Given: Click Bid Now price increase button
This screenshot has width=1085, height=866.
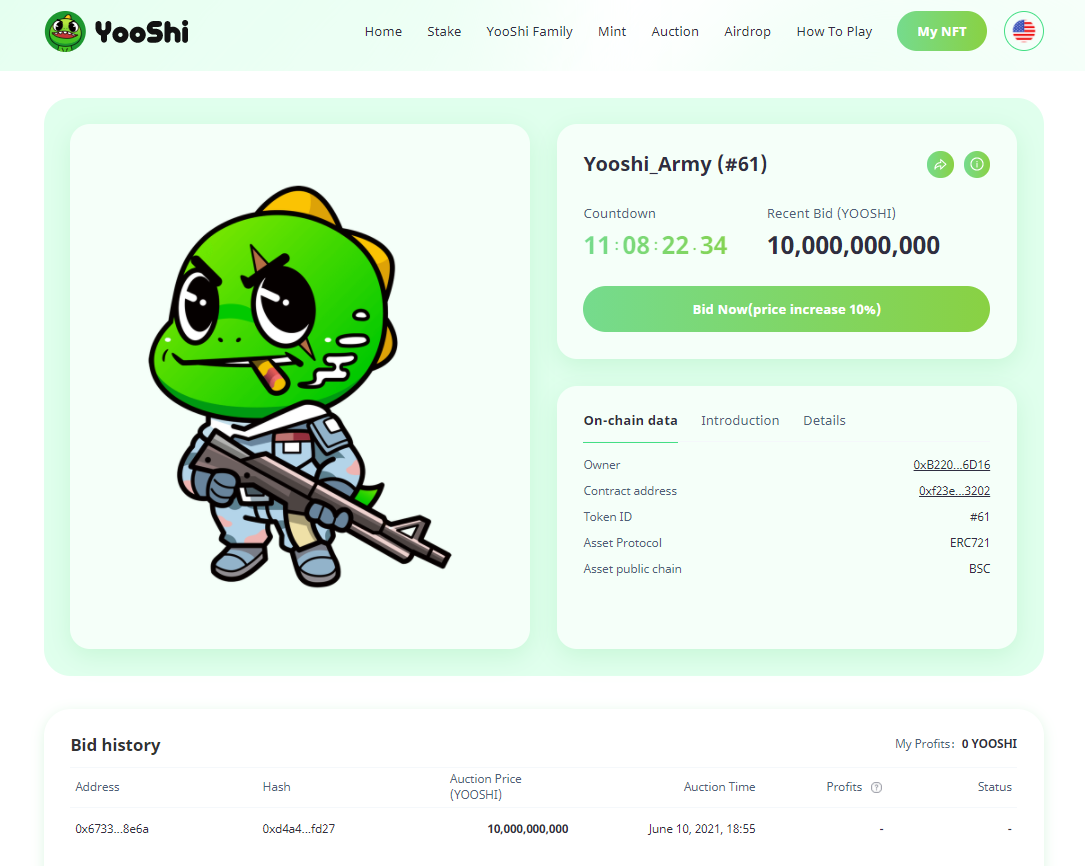Looking at the screenshot, I should [786, 309].
